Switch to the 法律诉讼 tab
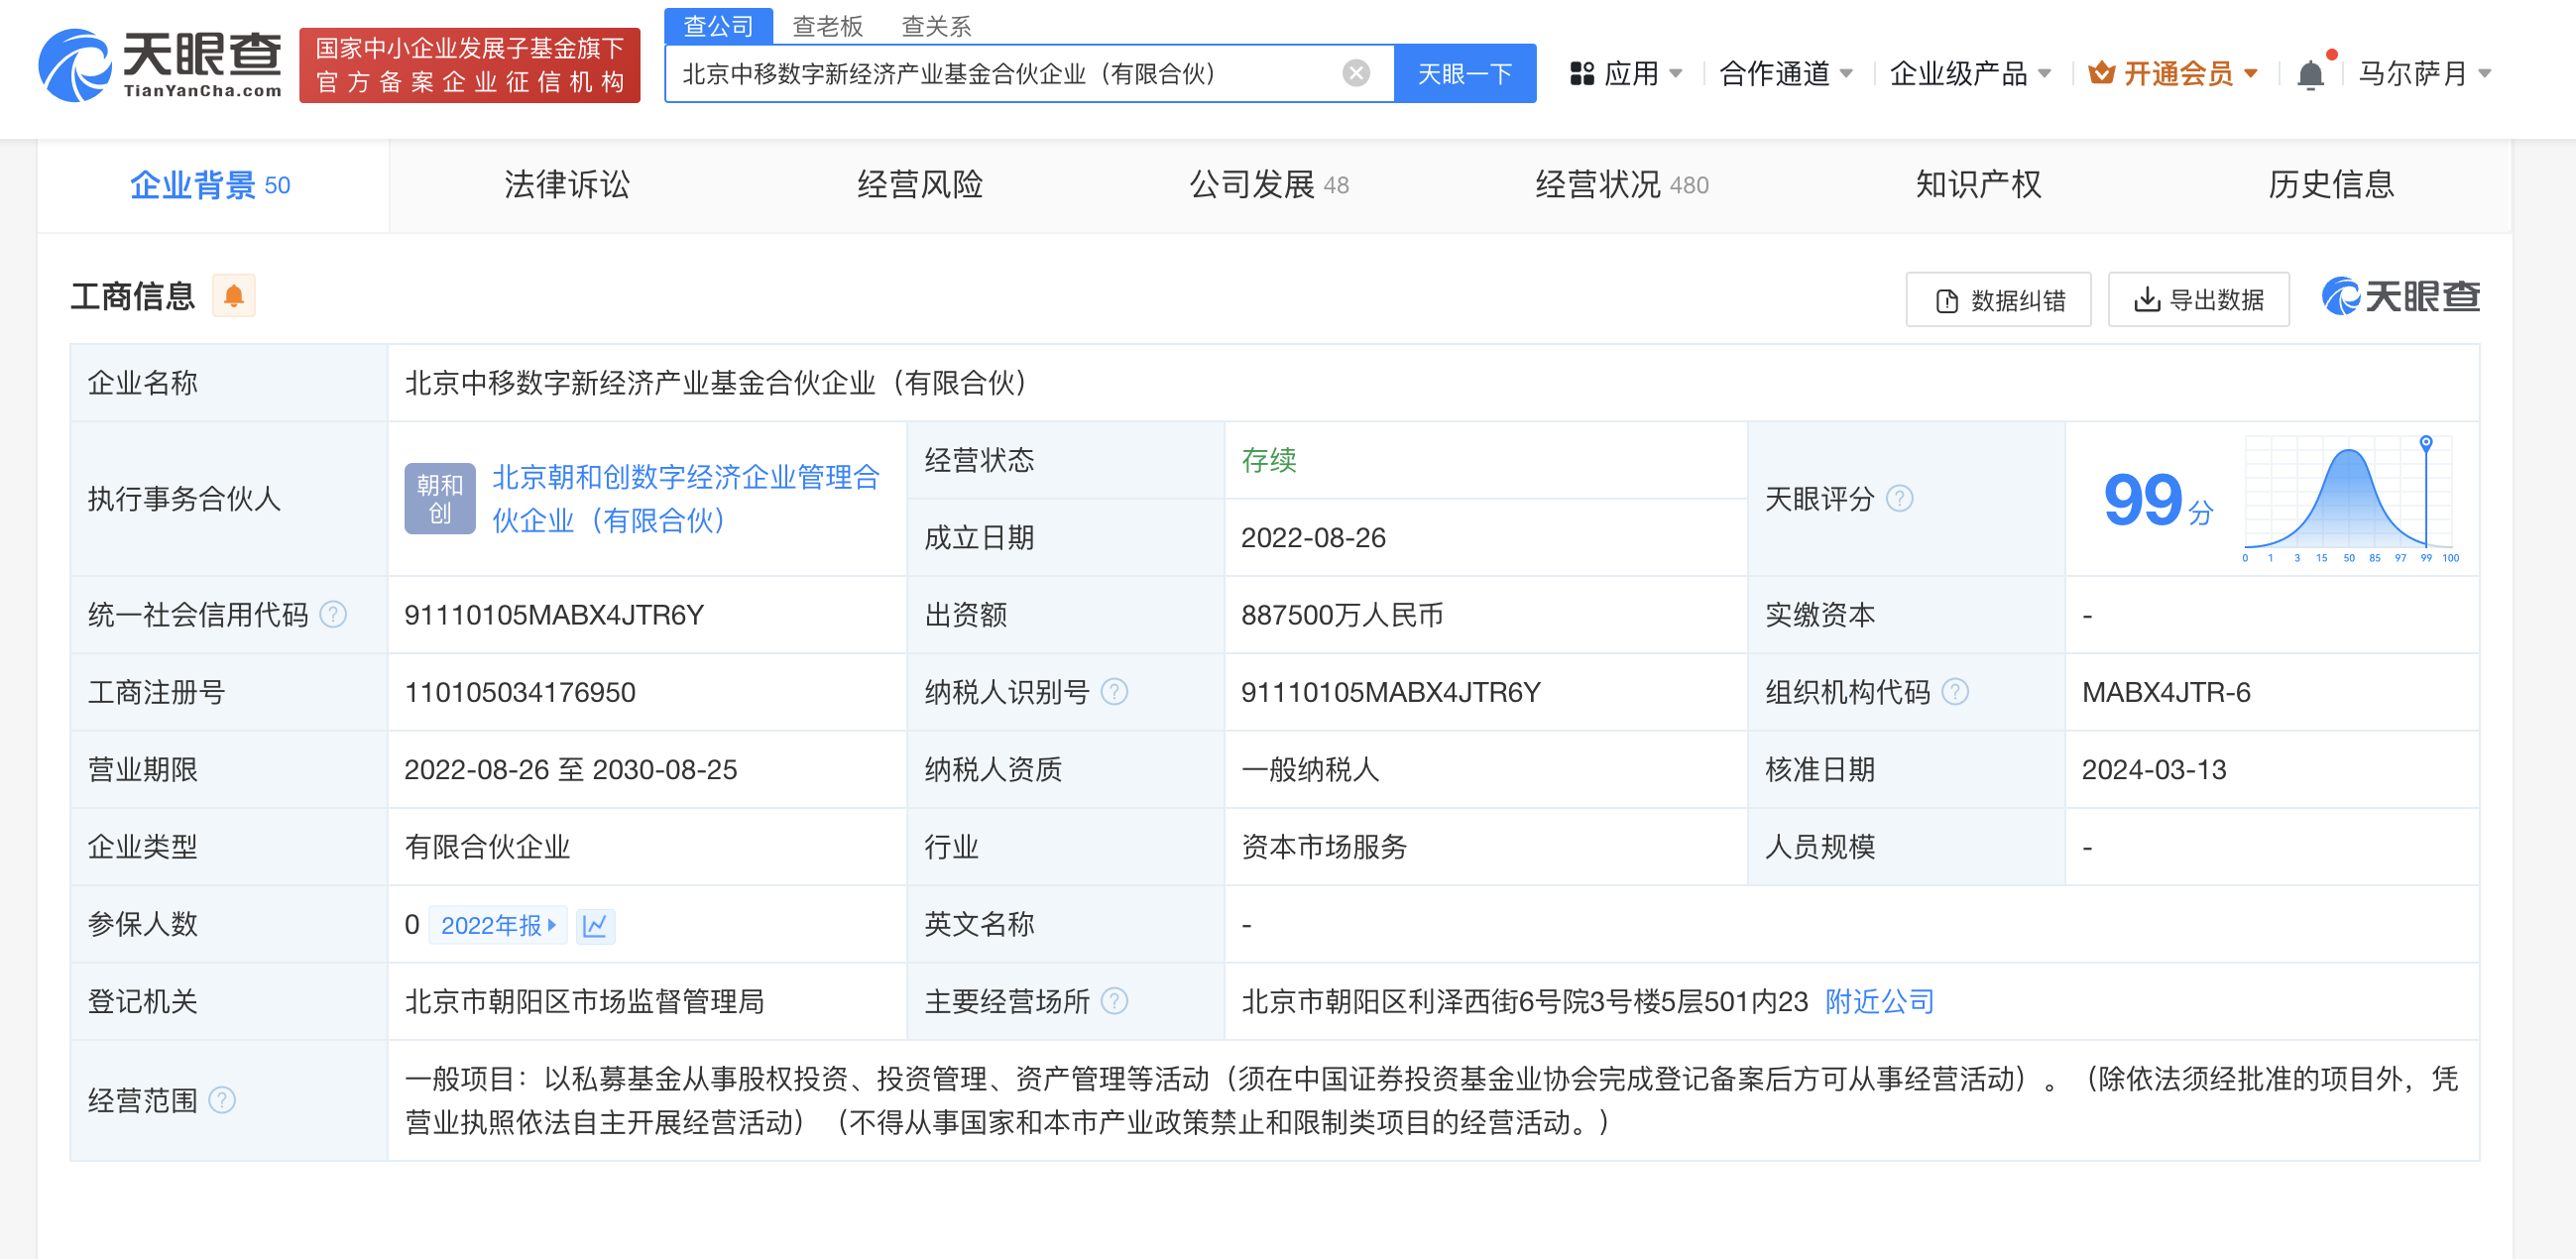 pos(566,185)
